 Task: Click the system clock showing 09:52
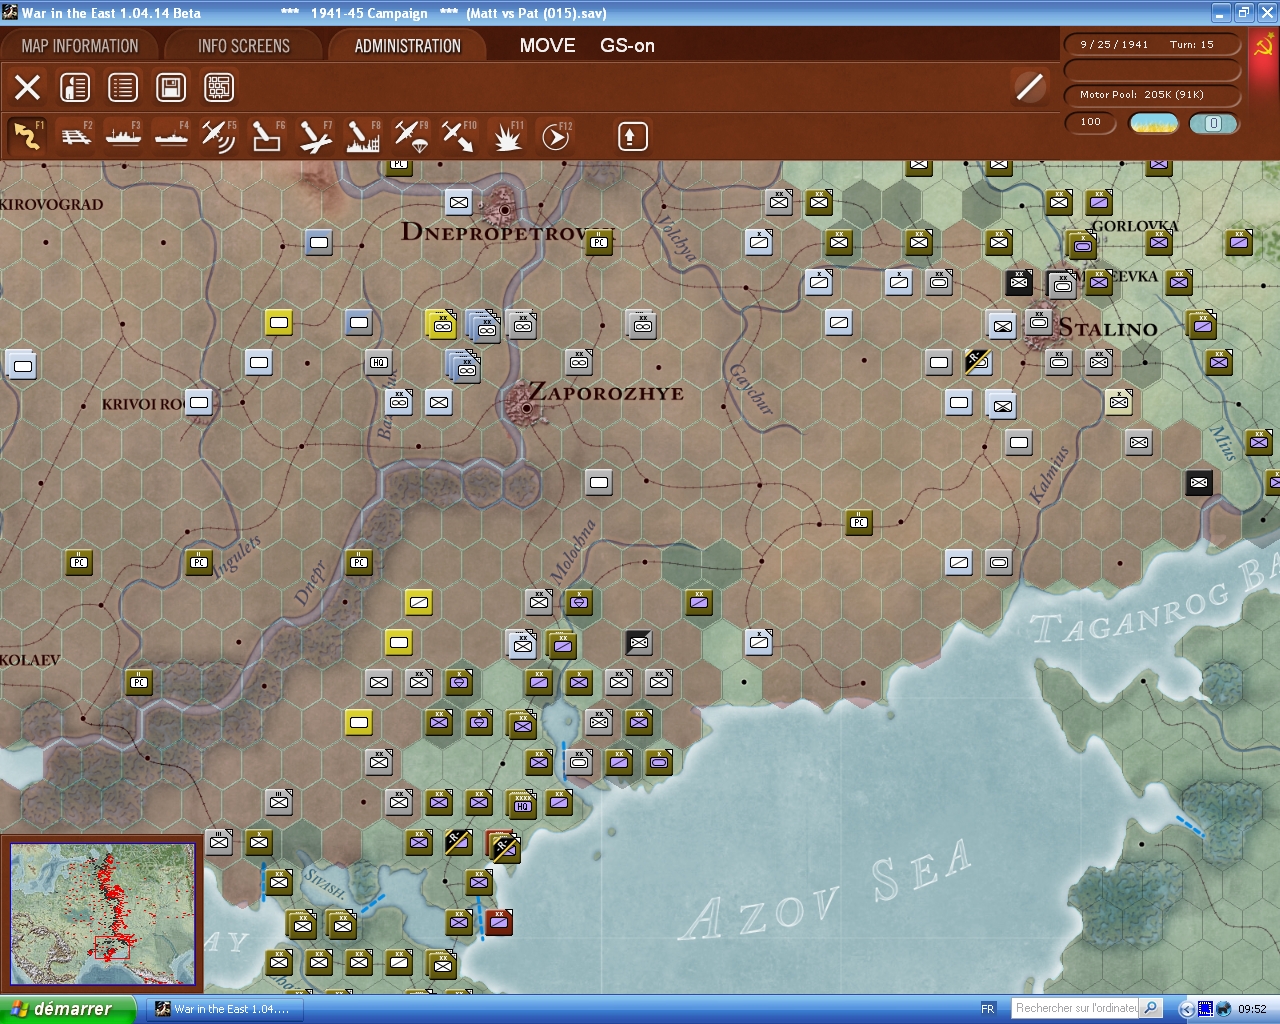[x=1252, y=1009]
